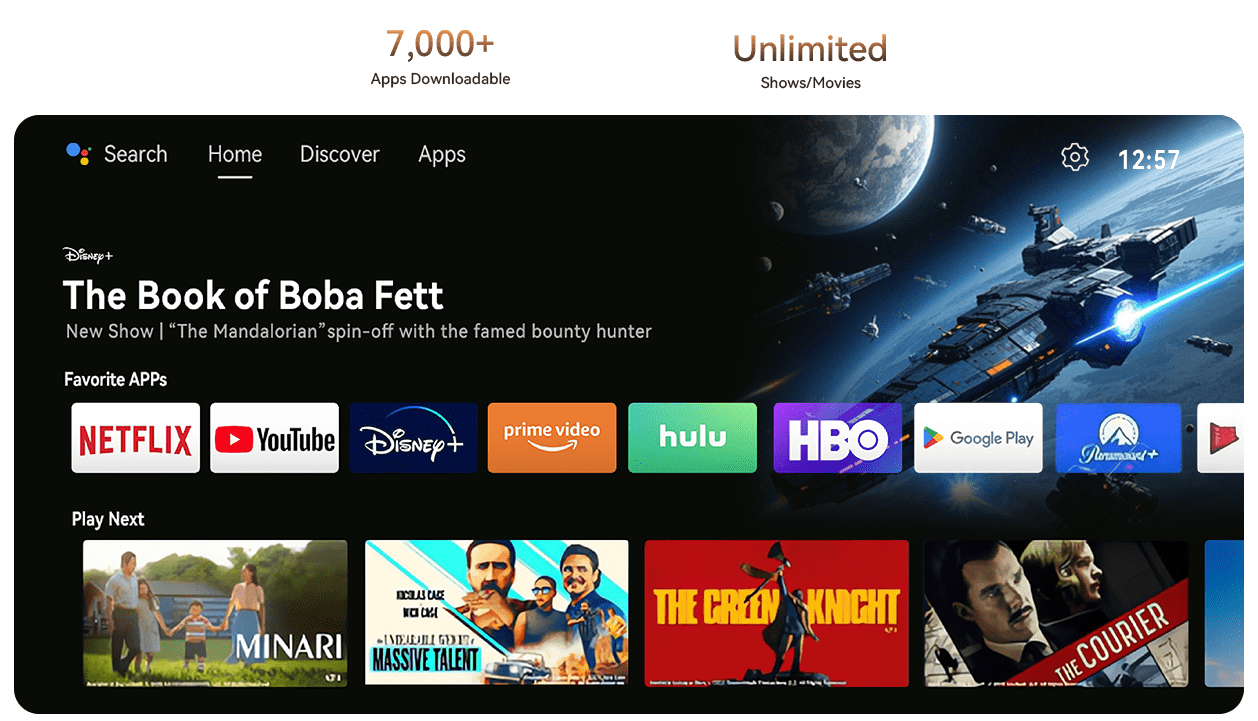
Task: Open the settings gear icon
Action: [x=1075, y=157]
